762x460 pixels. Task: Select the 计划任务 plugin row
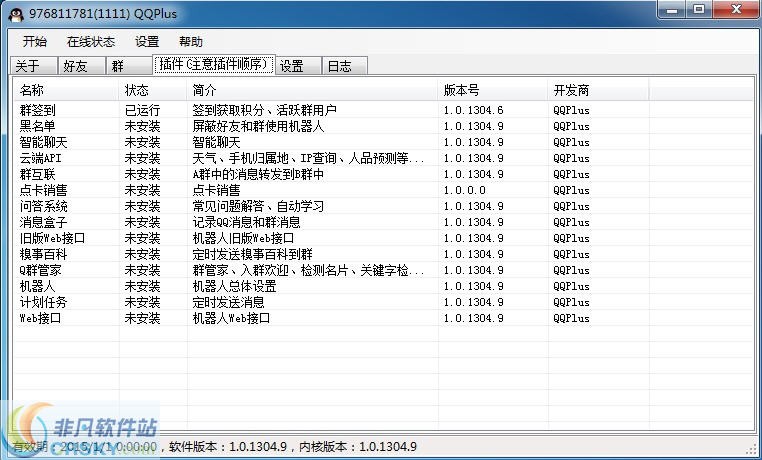[x=383, y=303]
